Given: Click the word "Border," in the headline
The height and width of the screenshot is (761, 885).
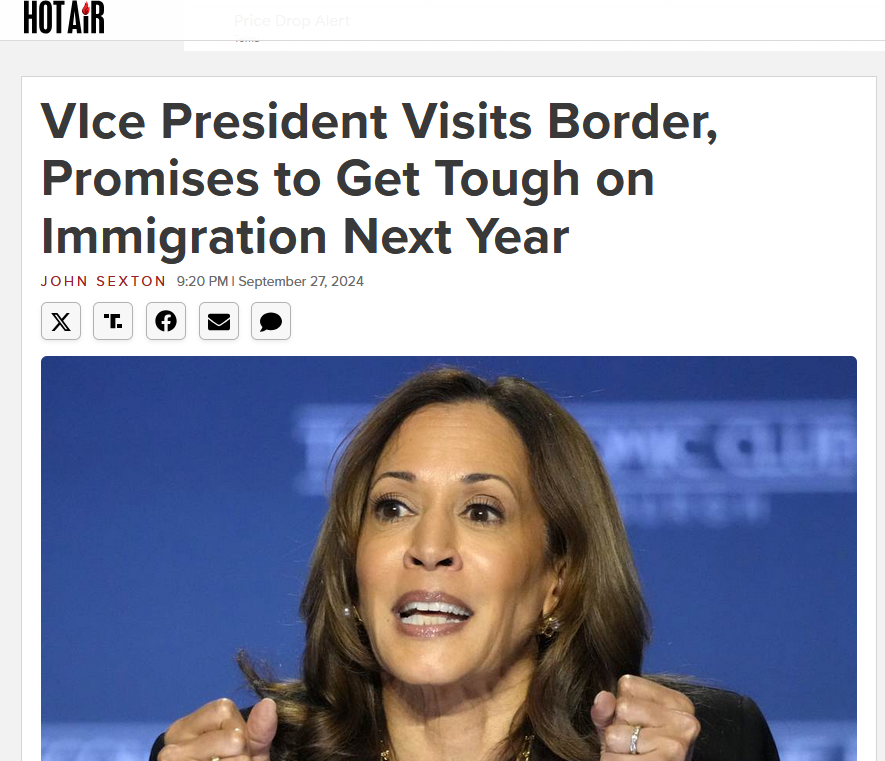Looking at the screenshot, I should coord(633,122).
